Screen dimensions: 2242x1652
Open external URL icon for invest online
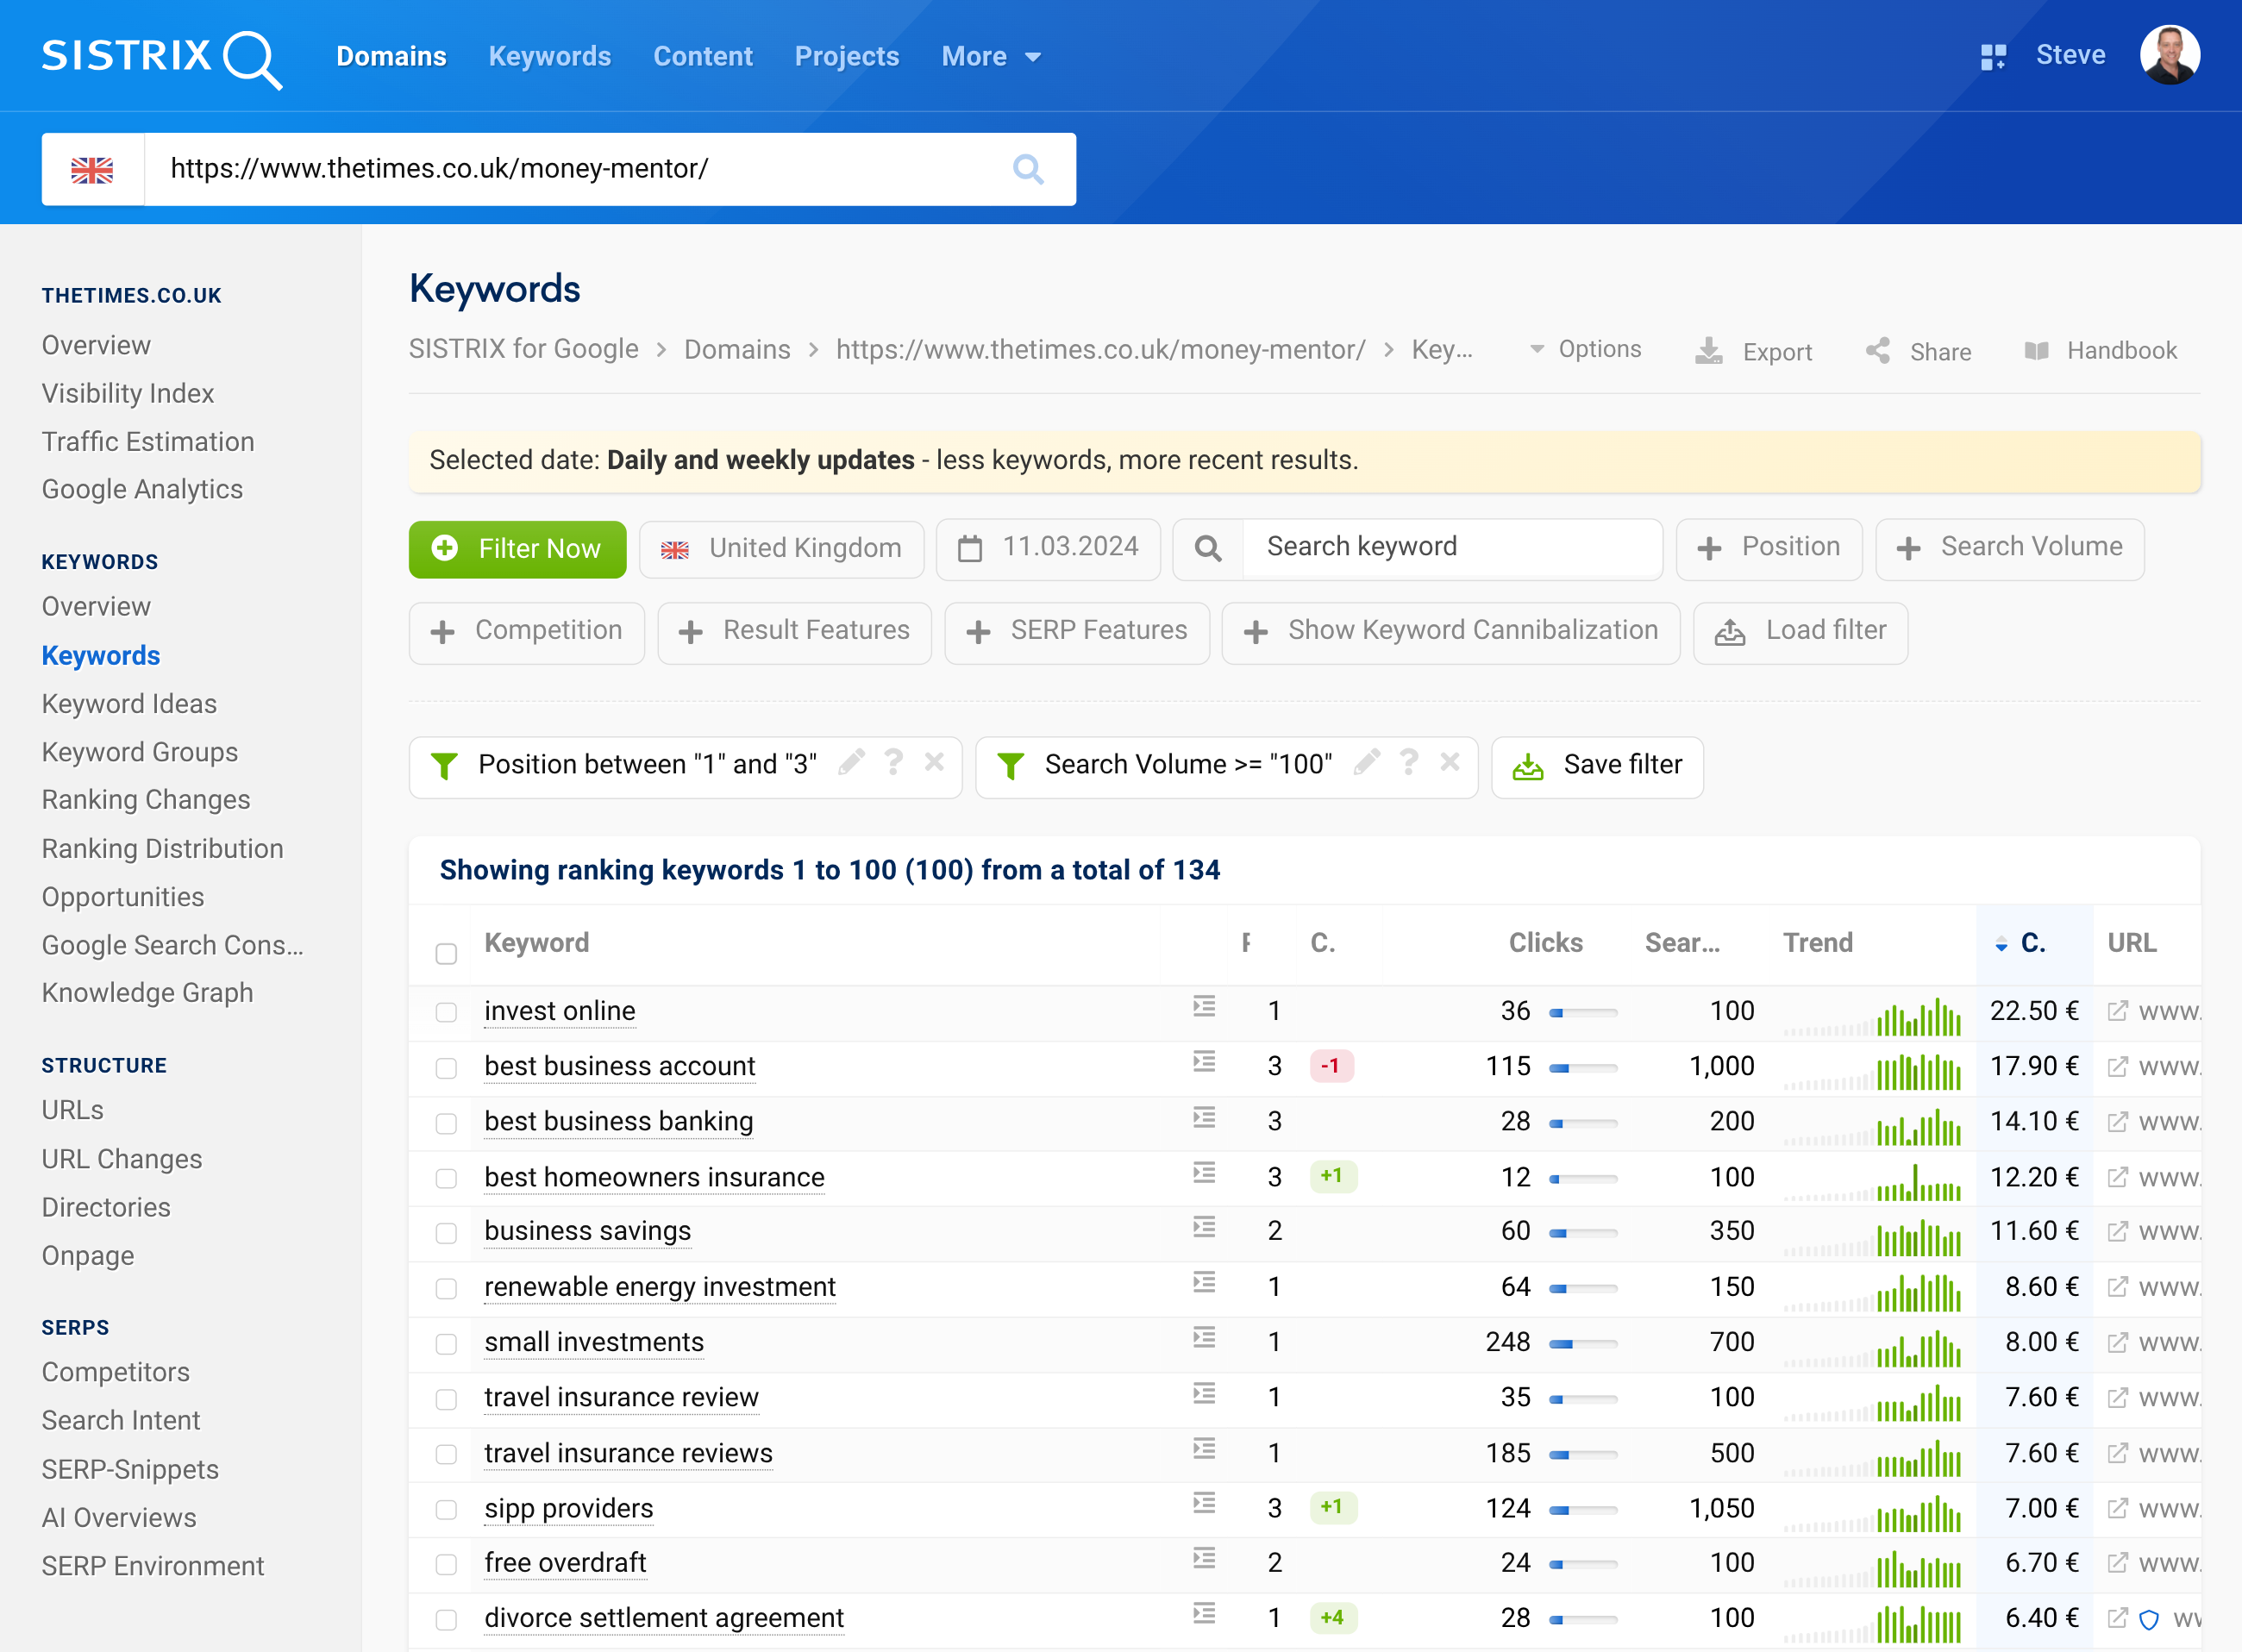2118,1011
